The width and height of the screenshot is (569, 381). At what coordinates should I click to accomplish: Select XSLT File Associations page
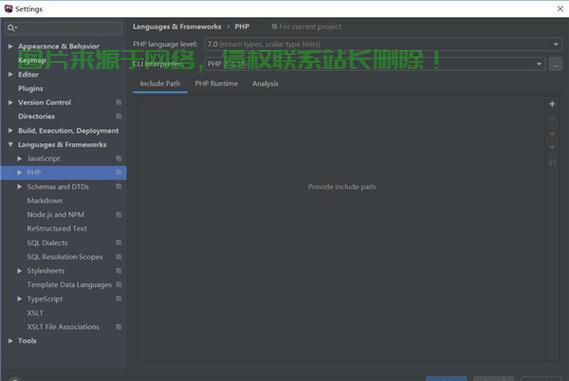pos(63,327)
